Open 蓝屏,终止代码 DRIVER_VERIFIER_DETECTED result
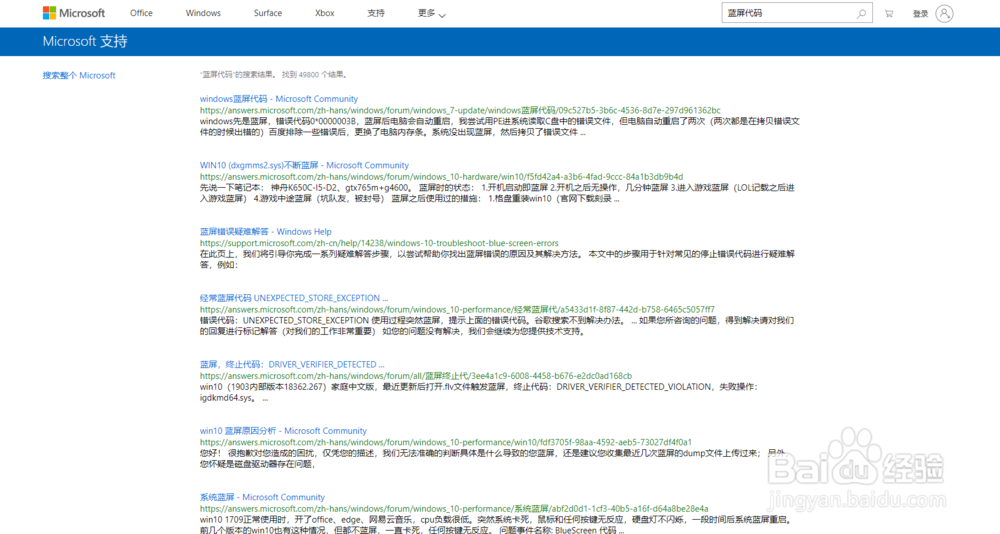Image resolution: width=1000 pixels, height=534 pixels. 292,364
